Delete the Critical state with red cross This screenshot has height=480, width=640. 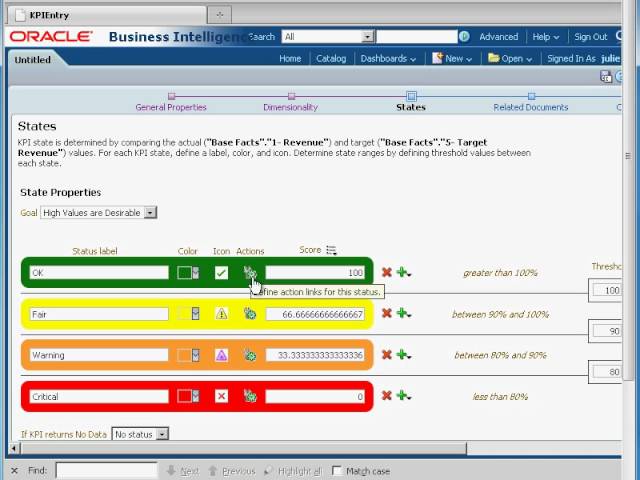tap(387, 396)
